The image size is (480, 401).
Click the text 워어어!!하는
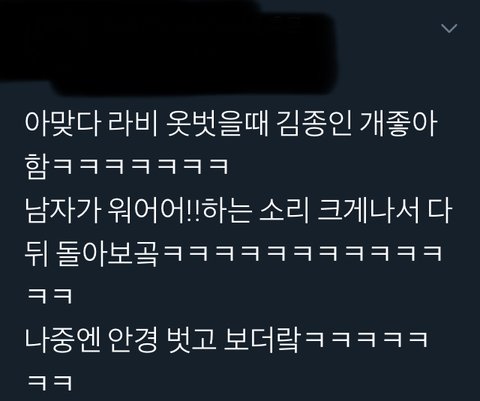pos(179,211)
